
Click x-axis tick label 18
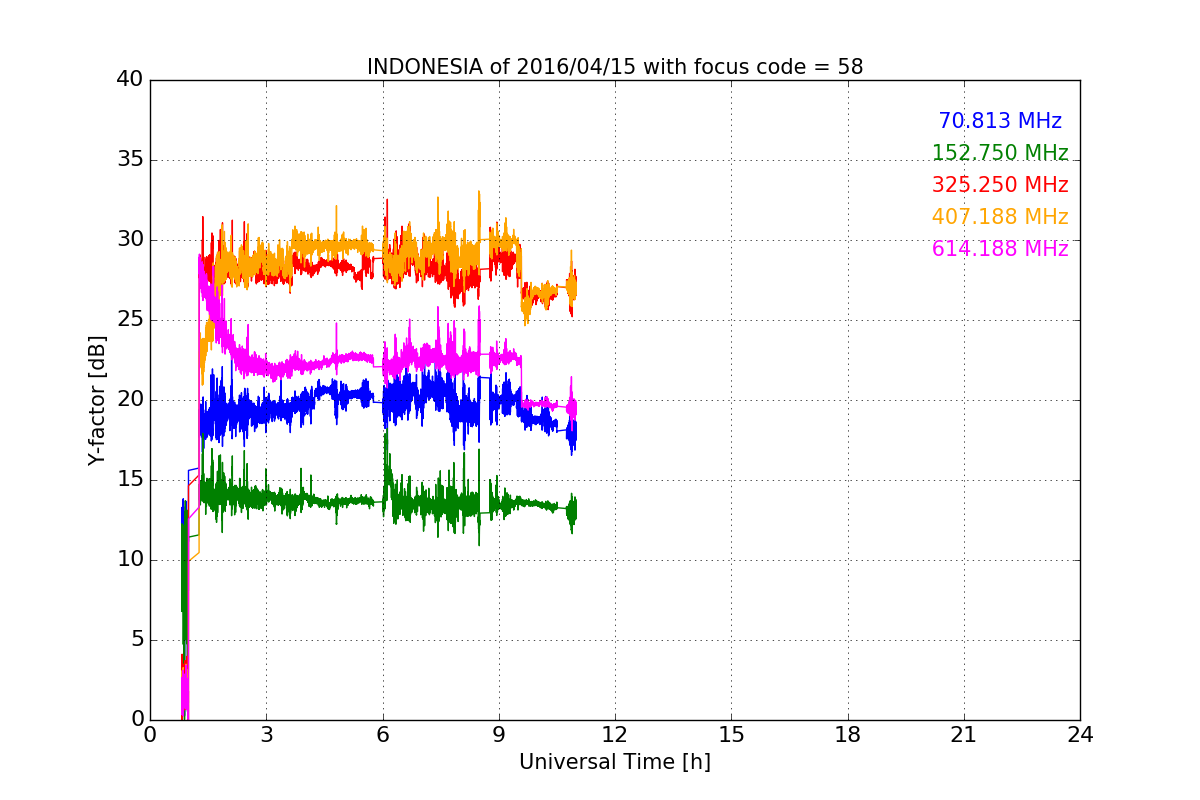click(x=848, y=735)
